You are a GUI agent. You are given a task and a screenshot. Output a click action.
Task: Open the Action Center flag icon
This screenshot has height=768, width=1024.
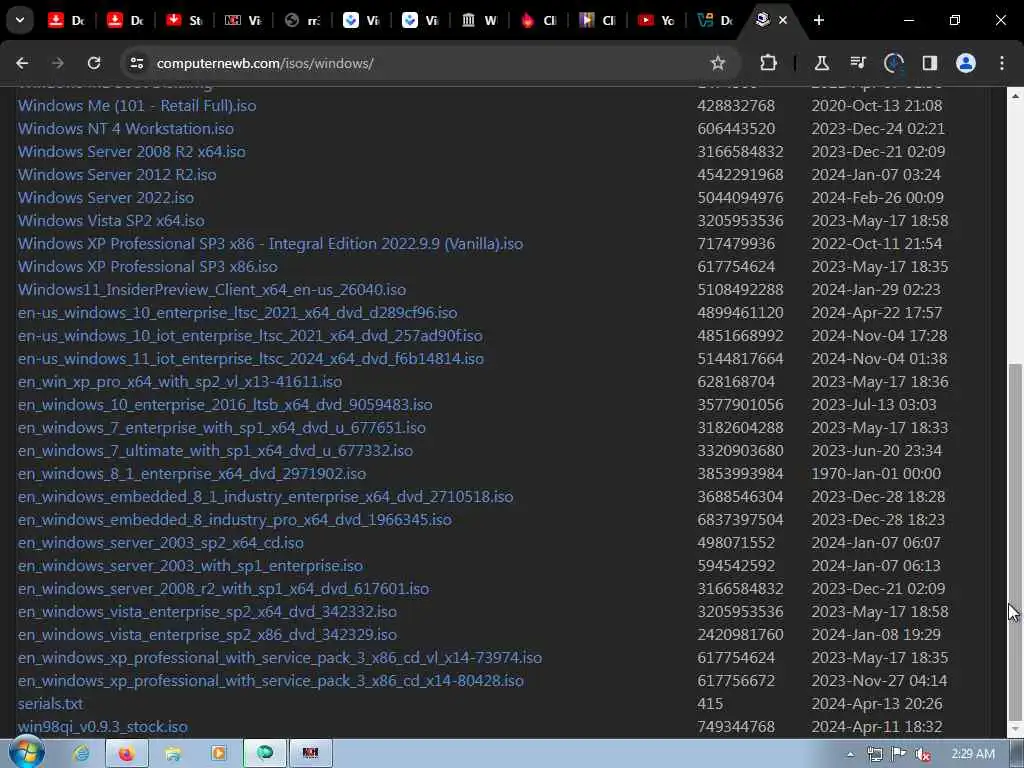pos(899,754)
